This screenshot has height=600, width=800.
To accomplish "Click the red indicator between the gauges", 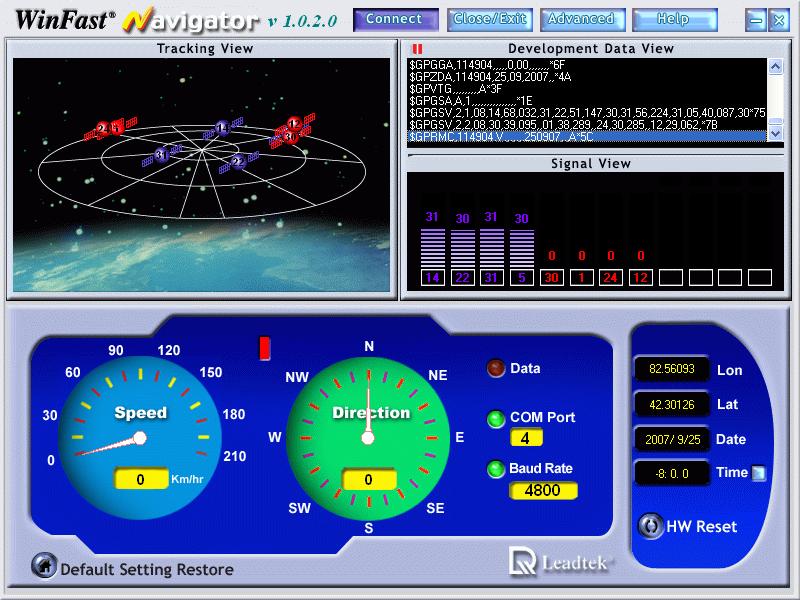I will 265,348.
